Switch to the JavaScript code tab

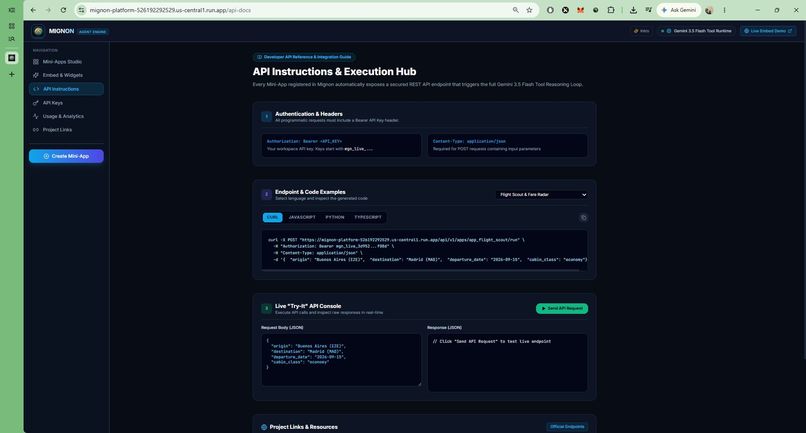[302, 217]
